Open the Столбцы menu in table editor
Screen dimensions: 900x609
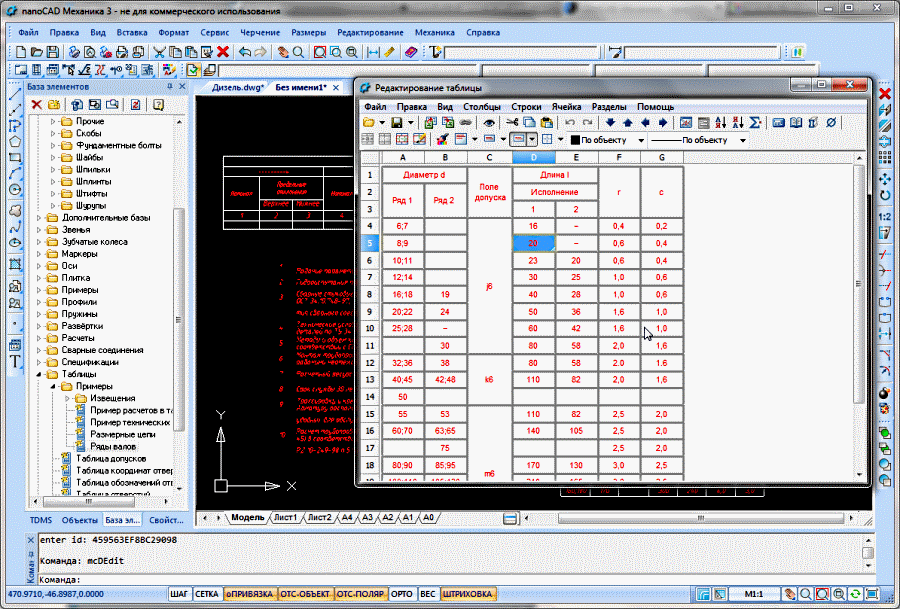482,106
